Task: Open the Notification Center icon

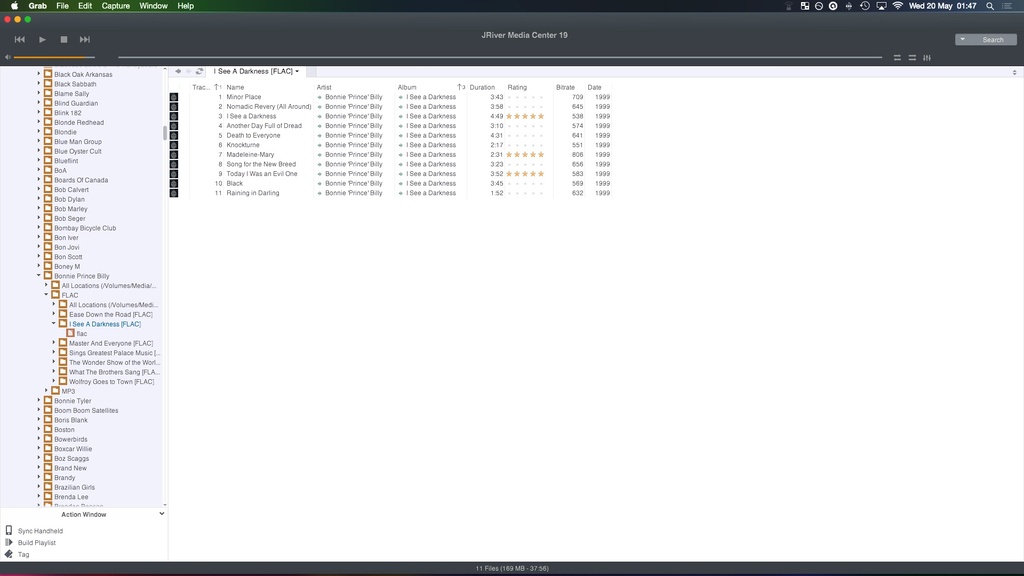Action: tap(1008, 6)
